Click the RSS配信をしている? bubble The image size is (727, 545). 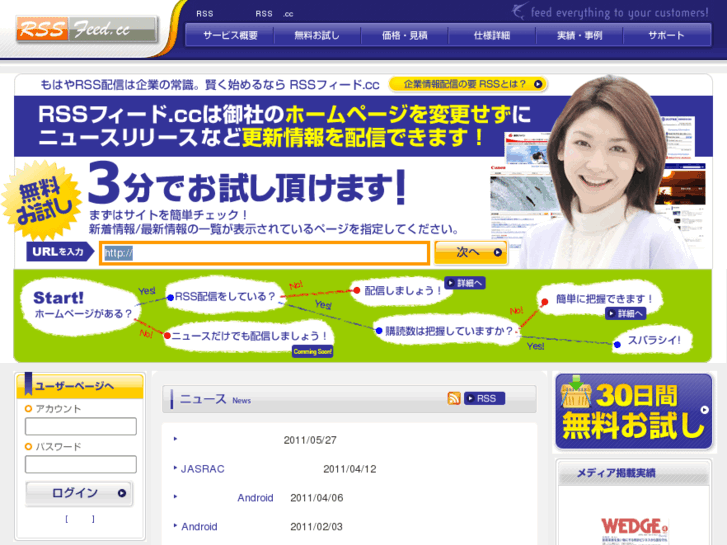coord(225,296)
